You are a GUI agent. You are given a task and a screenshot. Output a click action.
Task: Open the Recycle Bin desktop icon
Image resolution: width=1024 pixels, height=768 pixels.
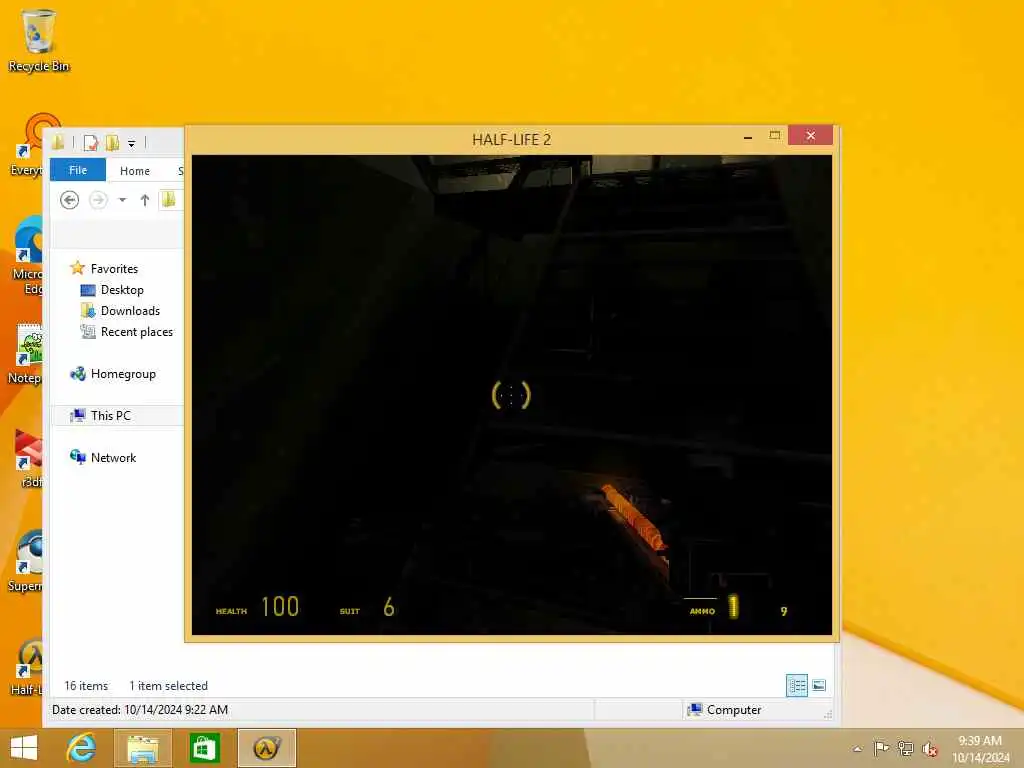pyautogui.click(x=38, y=40)
